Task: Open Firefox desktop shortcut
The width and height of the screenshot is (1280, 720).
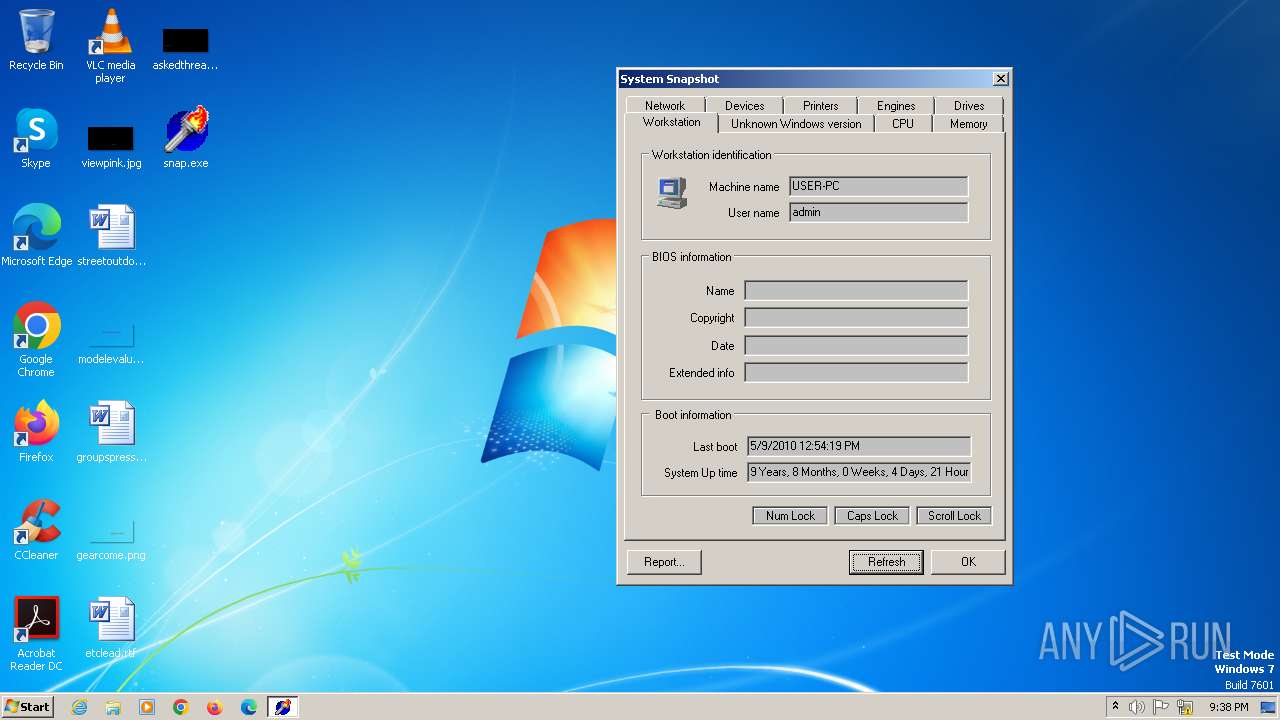Action: [x=36, y=431]
